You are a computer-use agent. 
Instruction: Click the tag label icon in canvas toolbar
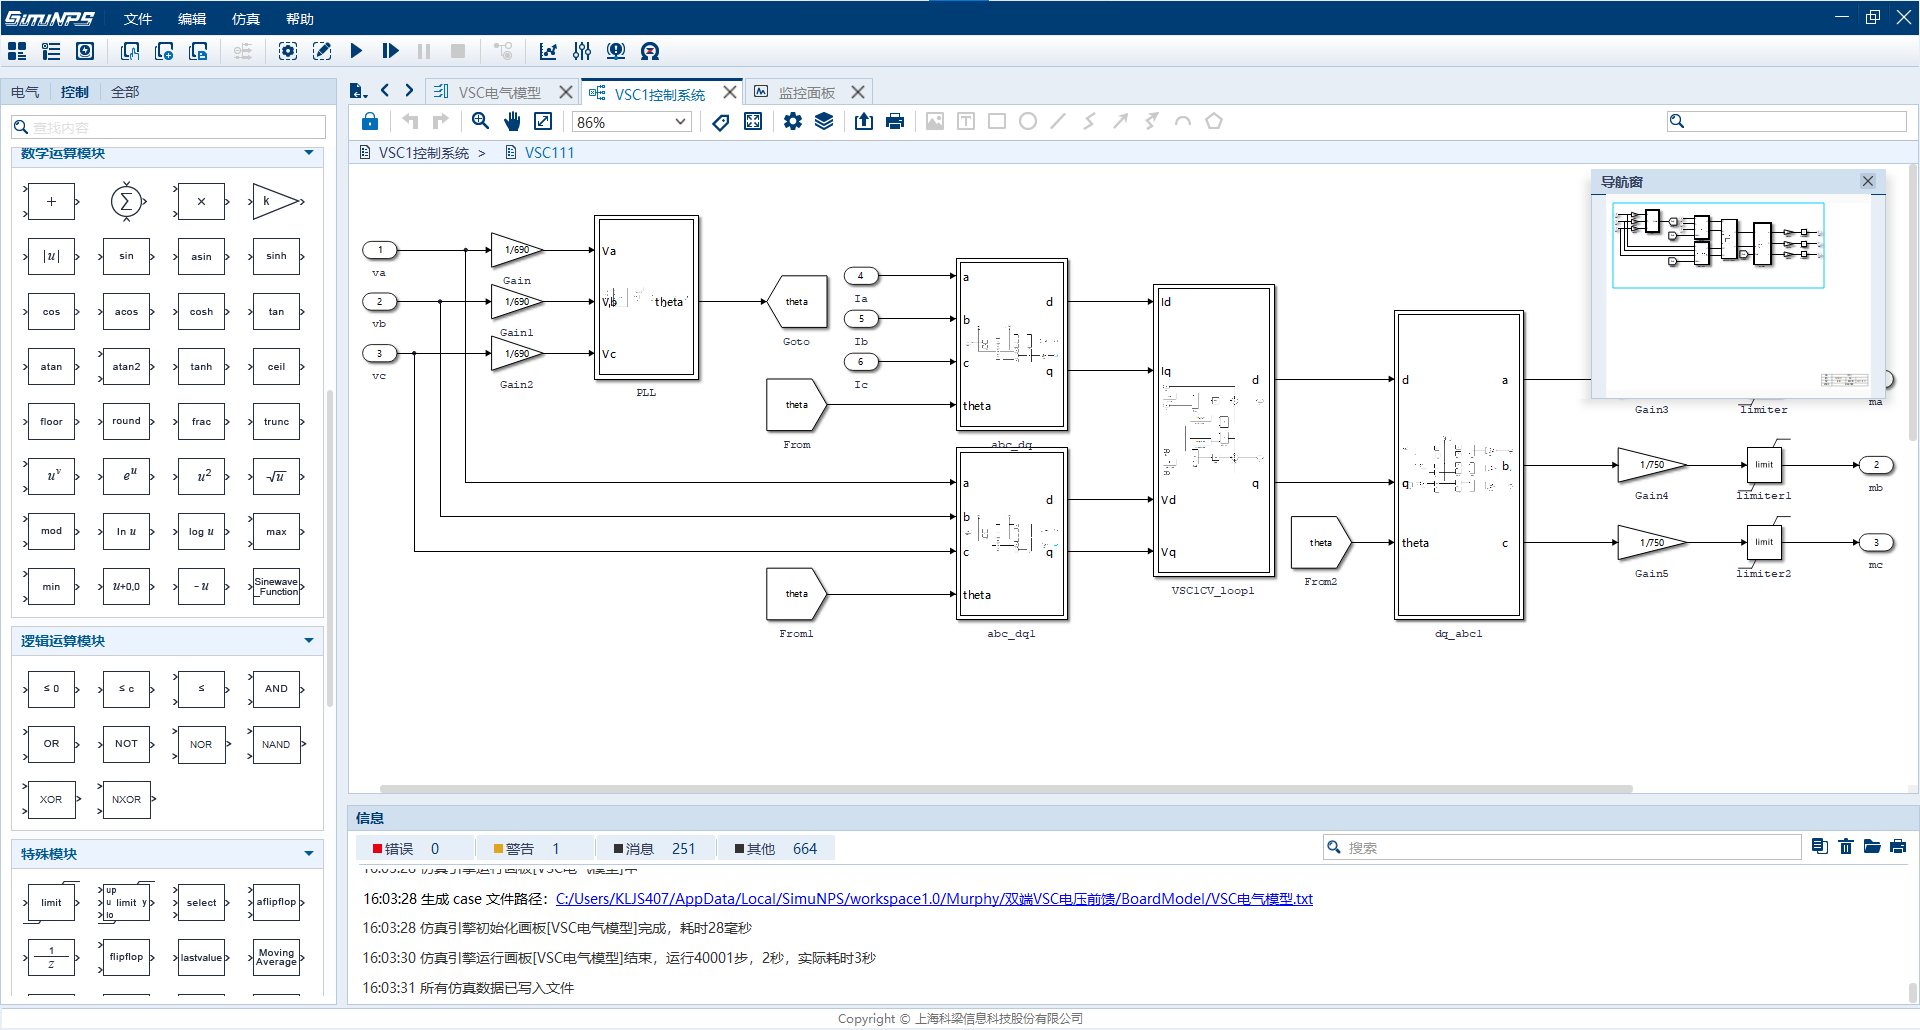point(721,121)
